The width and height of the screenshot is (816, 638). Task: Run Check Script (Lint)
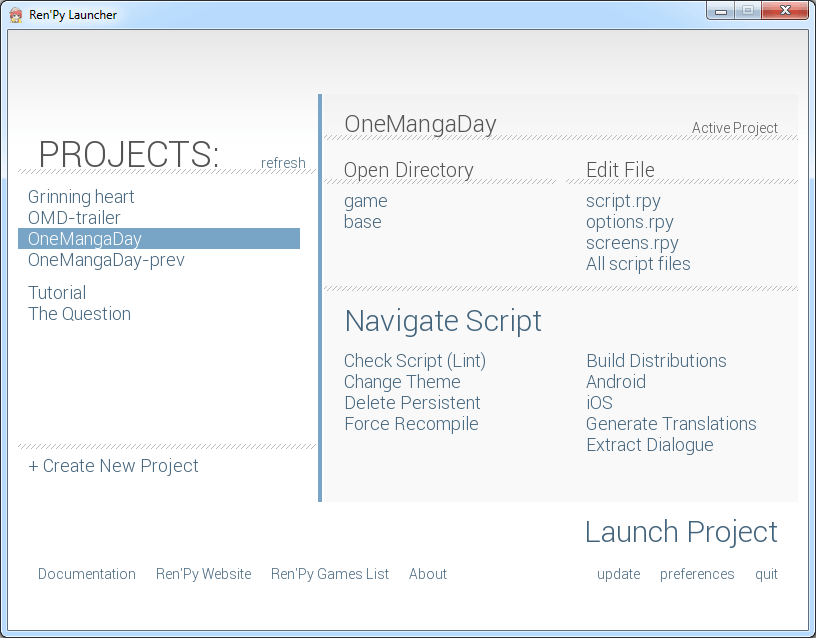coord(415,361)
